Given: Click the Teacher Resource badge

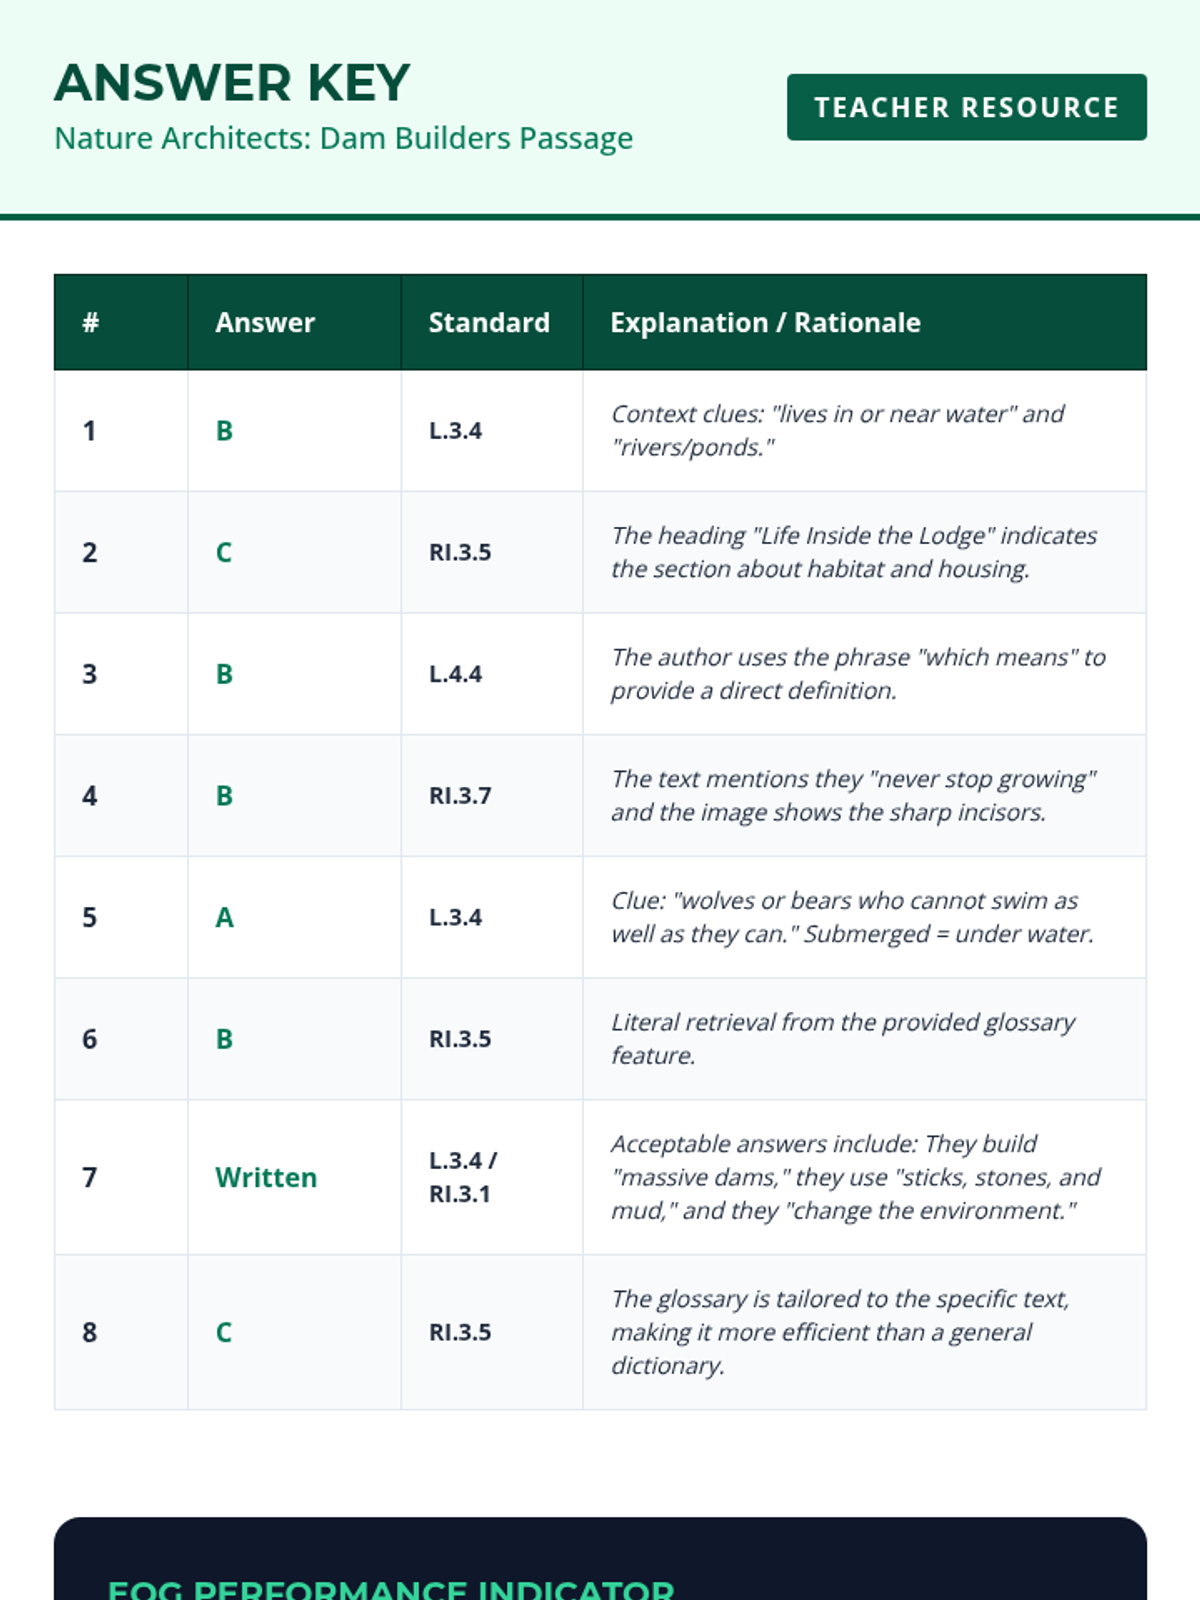Looking at the screenshot, I should point(966,107).
